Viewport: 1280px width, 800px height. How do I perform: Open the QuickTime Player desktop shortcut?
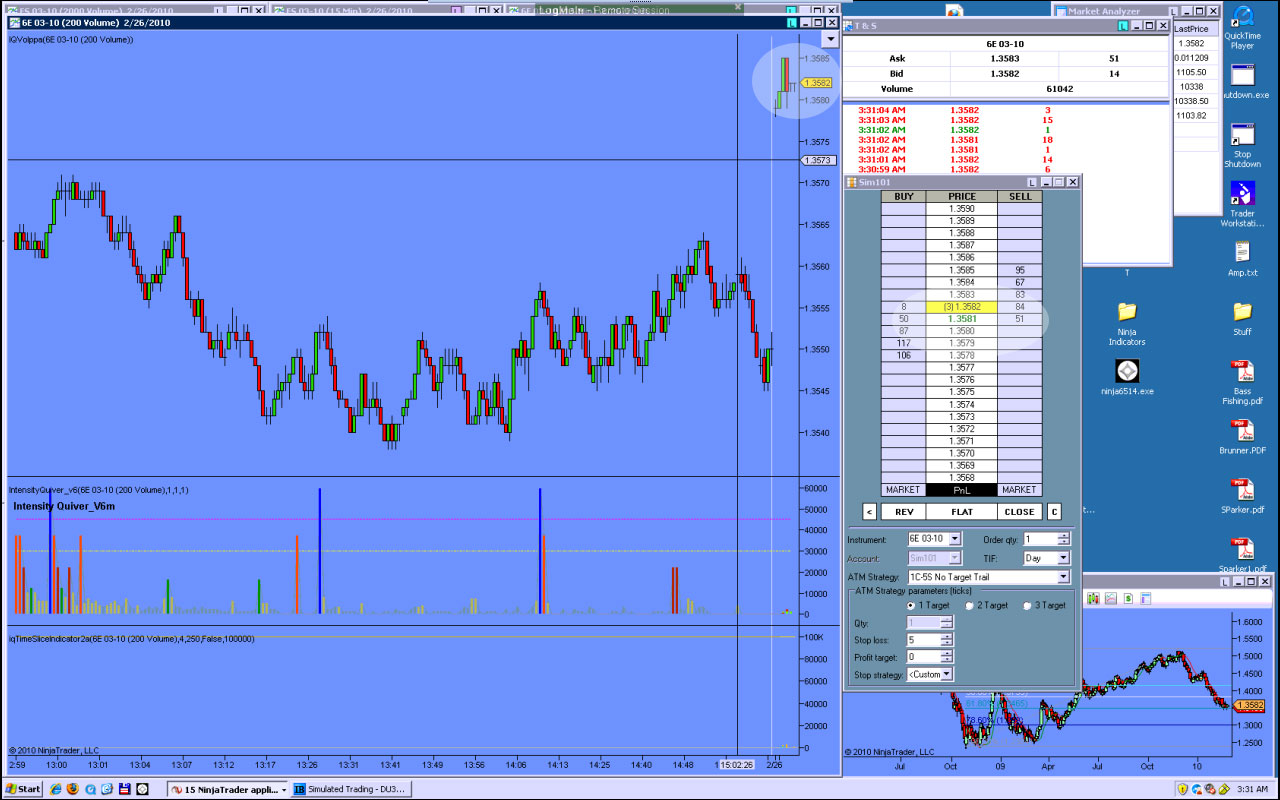[1242, 28]
